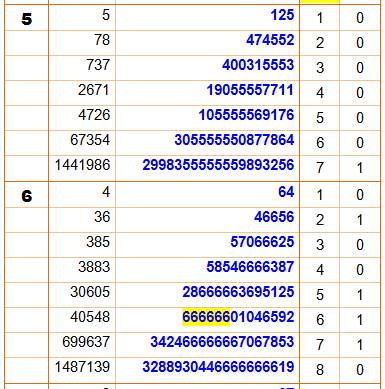Select base number 2671

pos(94,90)
